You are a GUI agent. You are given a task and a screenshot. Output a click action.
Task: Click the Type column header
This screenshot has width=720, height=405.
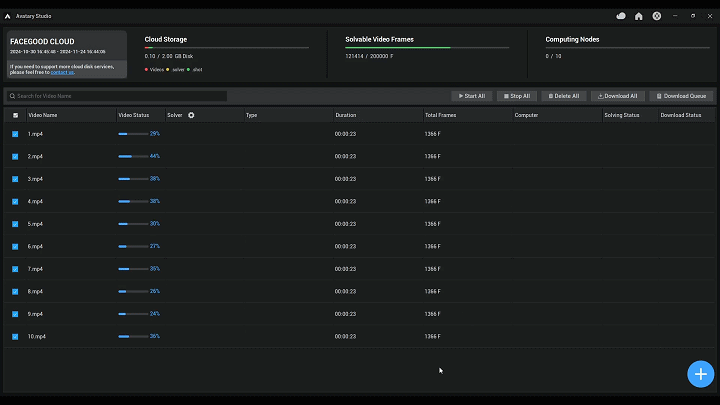(x=251, y=115)
